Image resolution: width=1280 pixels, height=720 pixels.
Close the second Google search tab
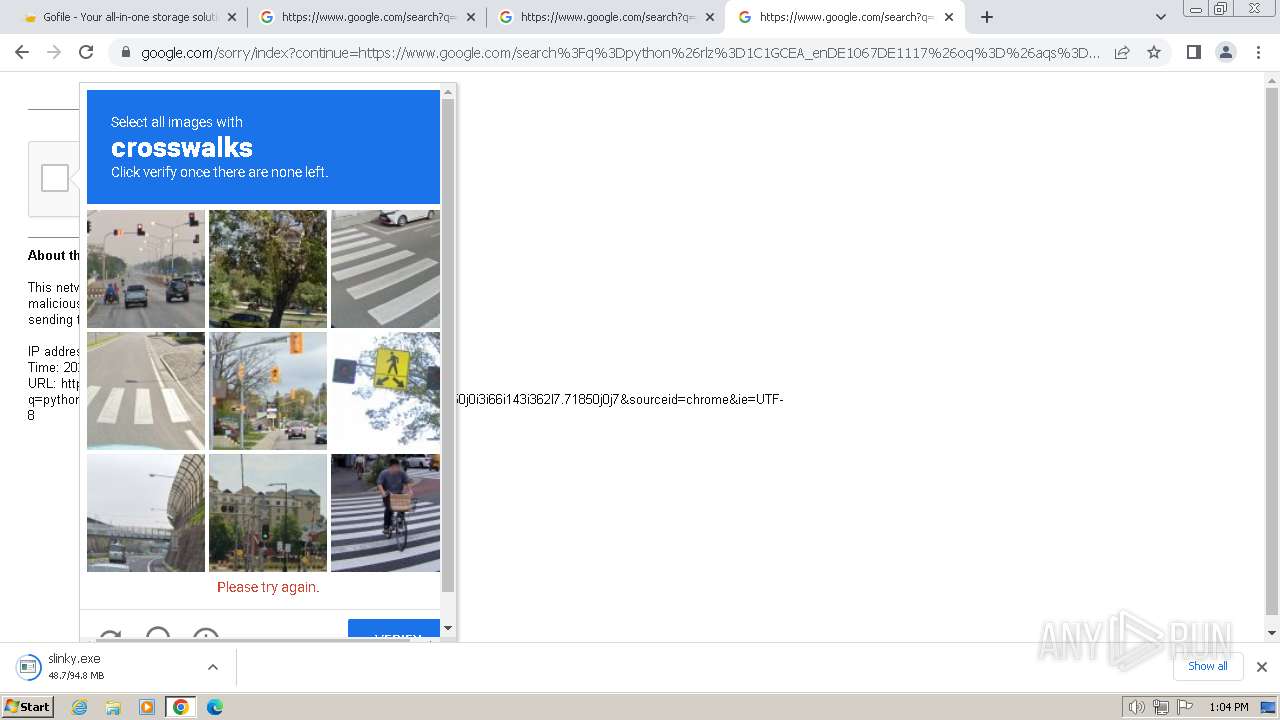471,17
